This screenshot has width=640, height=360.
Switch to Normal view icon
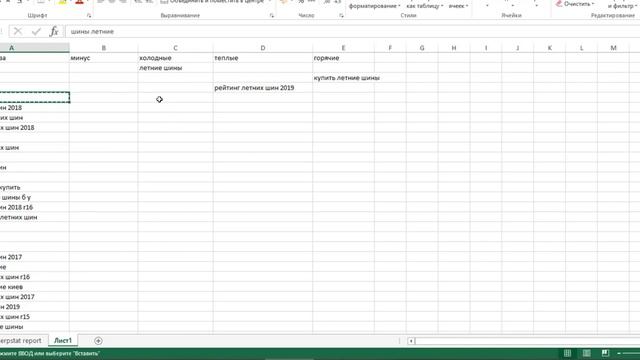pos(567,353)
